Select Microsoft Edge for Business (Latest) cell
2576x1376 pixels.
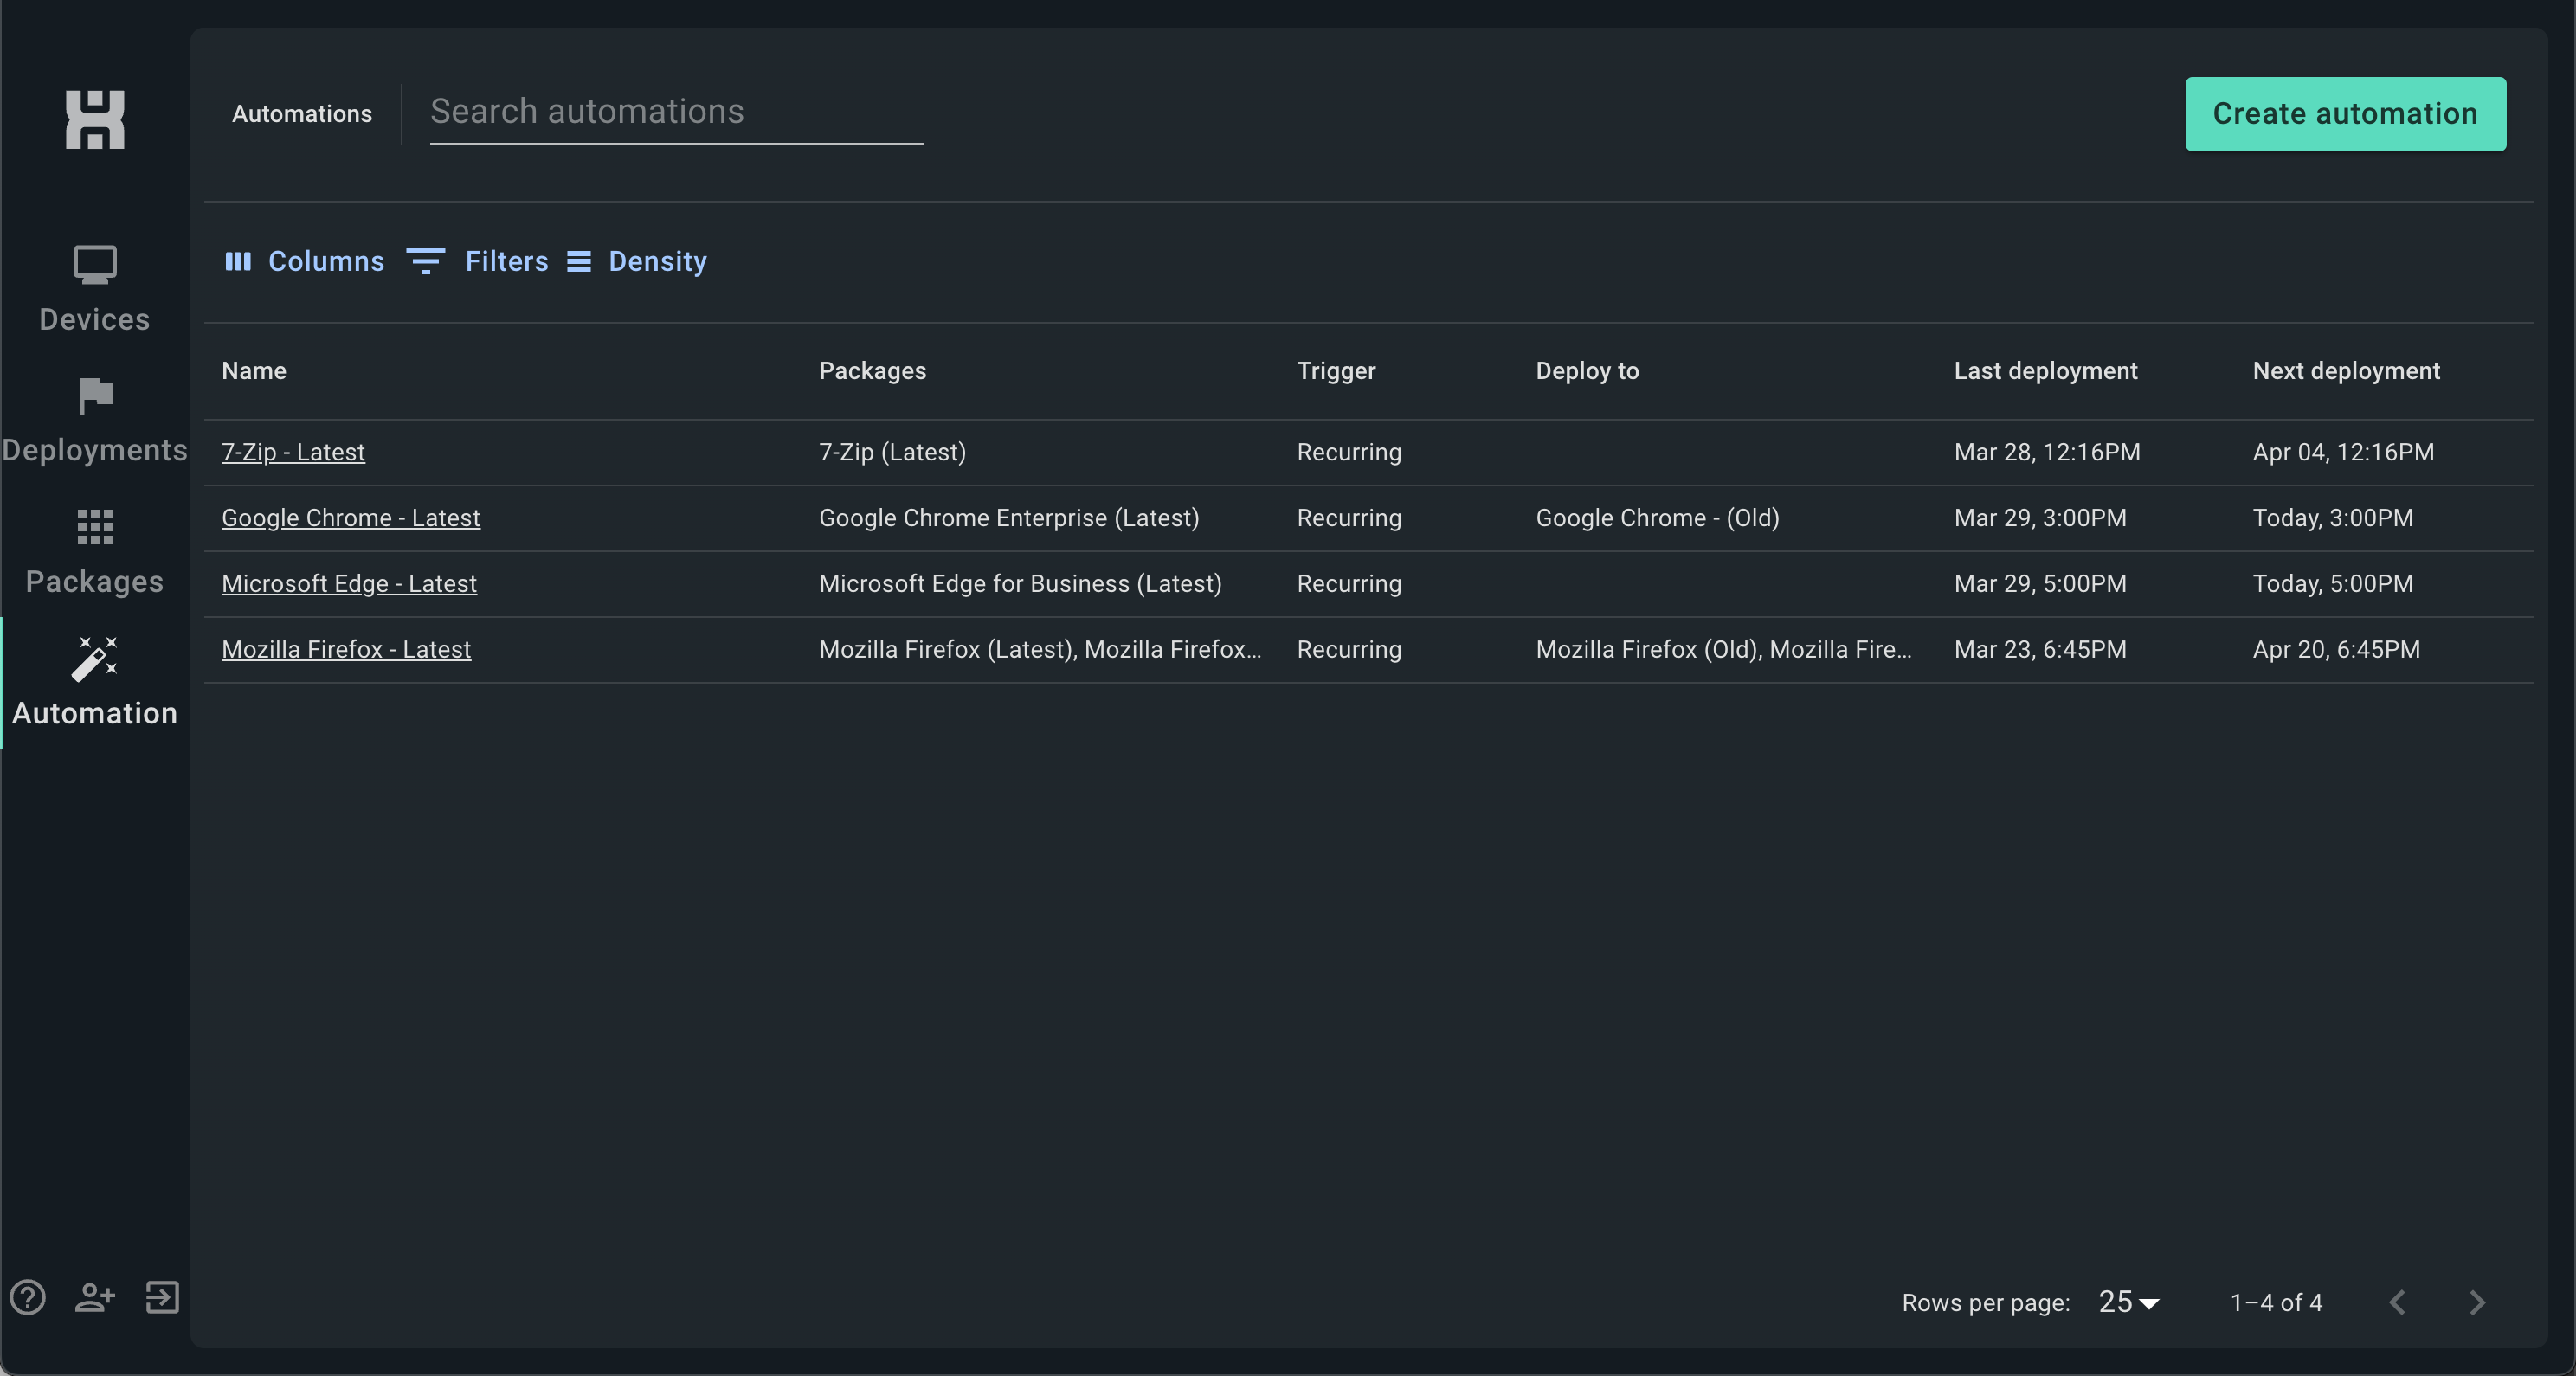(1020, 584)
